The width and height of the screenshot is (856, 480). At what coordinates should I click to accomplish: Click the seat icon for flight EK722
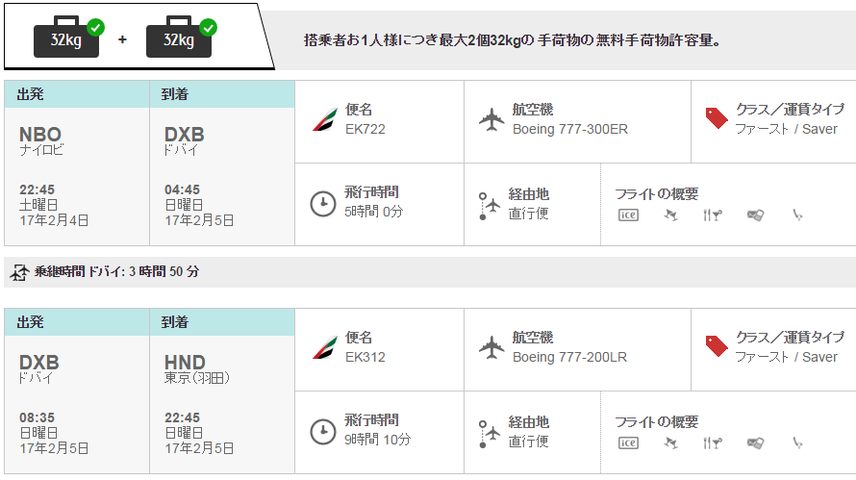[x=798, y=215]
